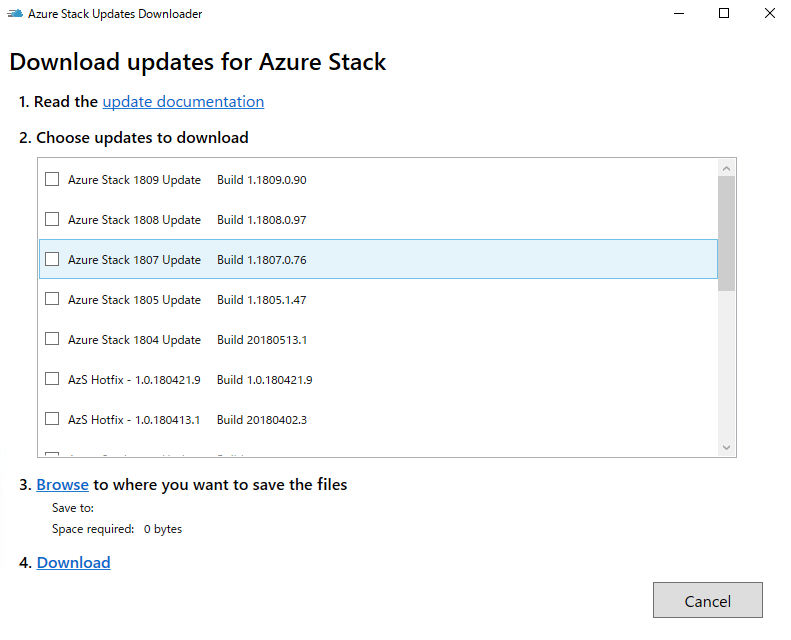The height and width of the screenshot is (640, 791).
Task: Maximize the Updates Downloader window
Action: pyautogui.click(x=724, y=14)
